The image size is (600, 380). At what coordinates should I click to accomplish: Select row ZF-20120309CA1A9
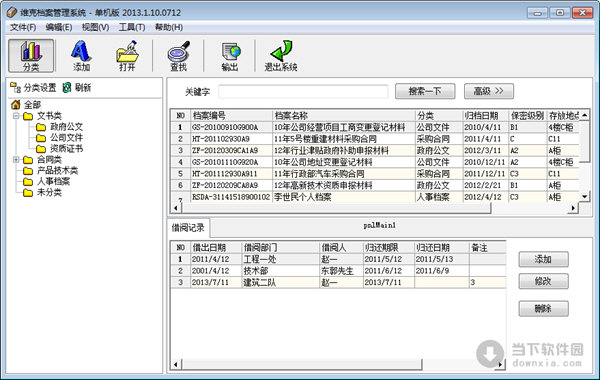point(375,150)
